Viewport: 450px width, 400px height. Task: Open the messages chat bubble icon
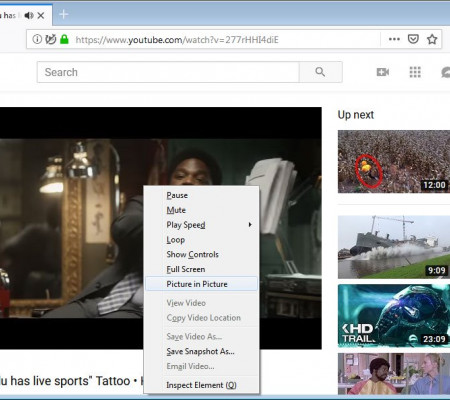coord(446,72)
